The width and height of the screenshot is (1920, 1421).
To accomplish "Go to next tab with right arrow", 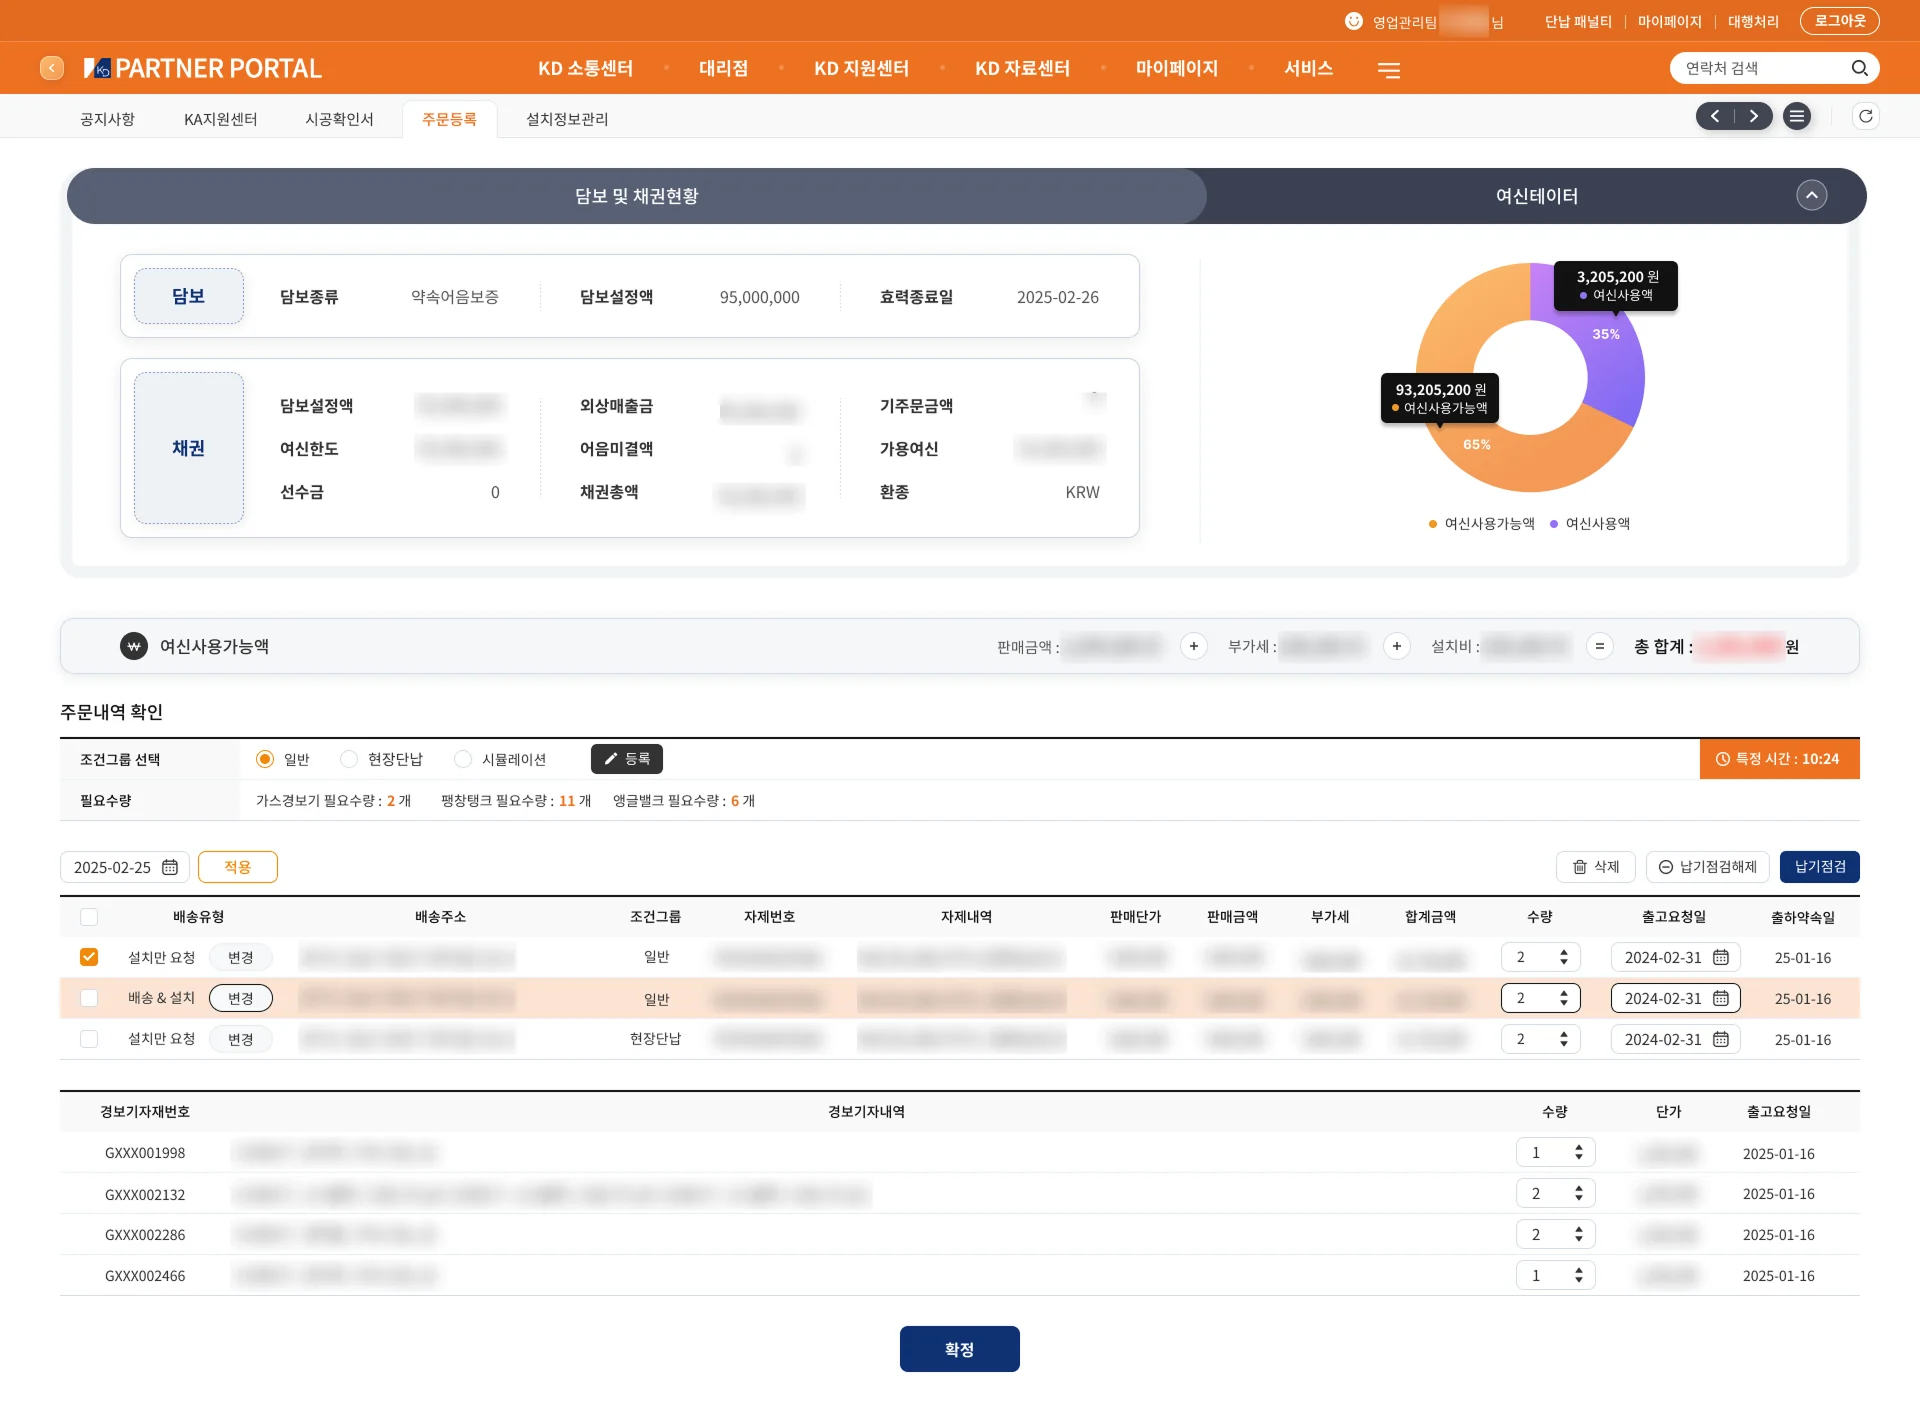I will [x=1753, y=116].
